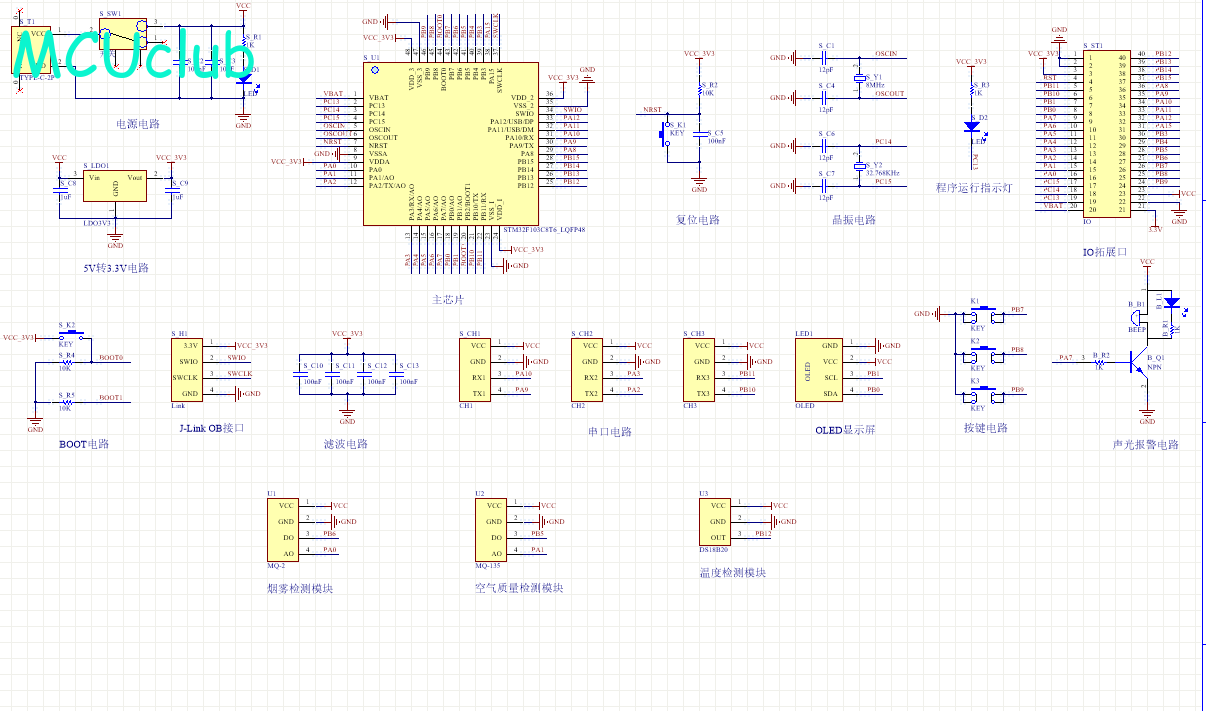Click the S_C8 1uF capacitor

click(x=58, y=192)
